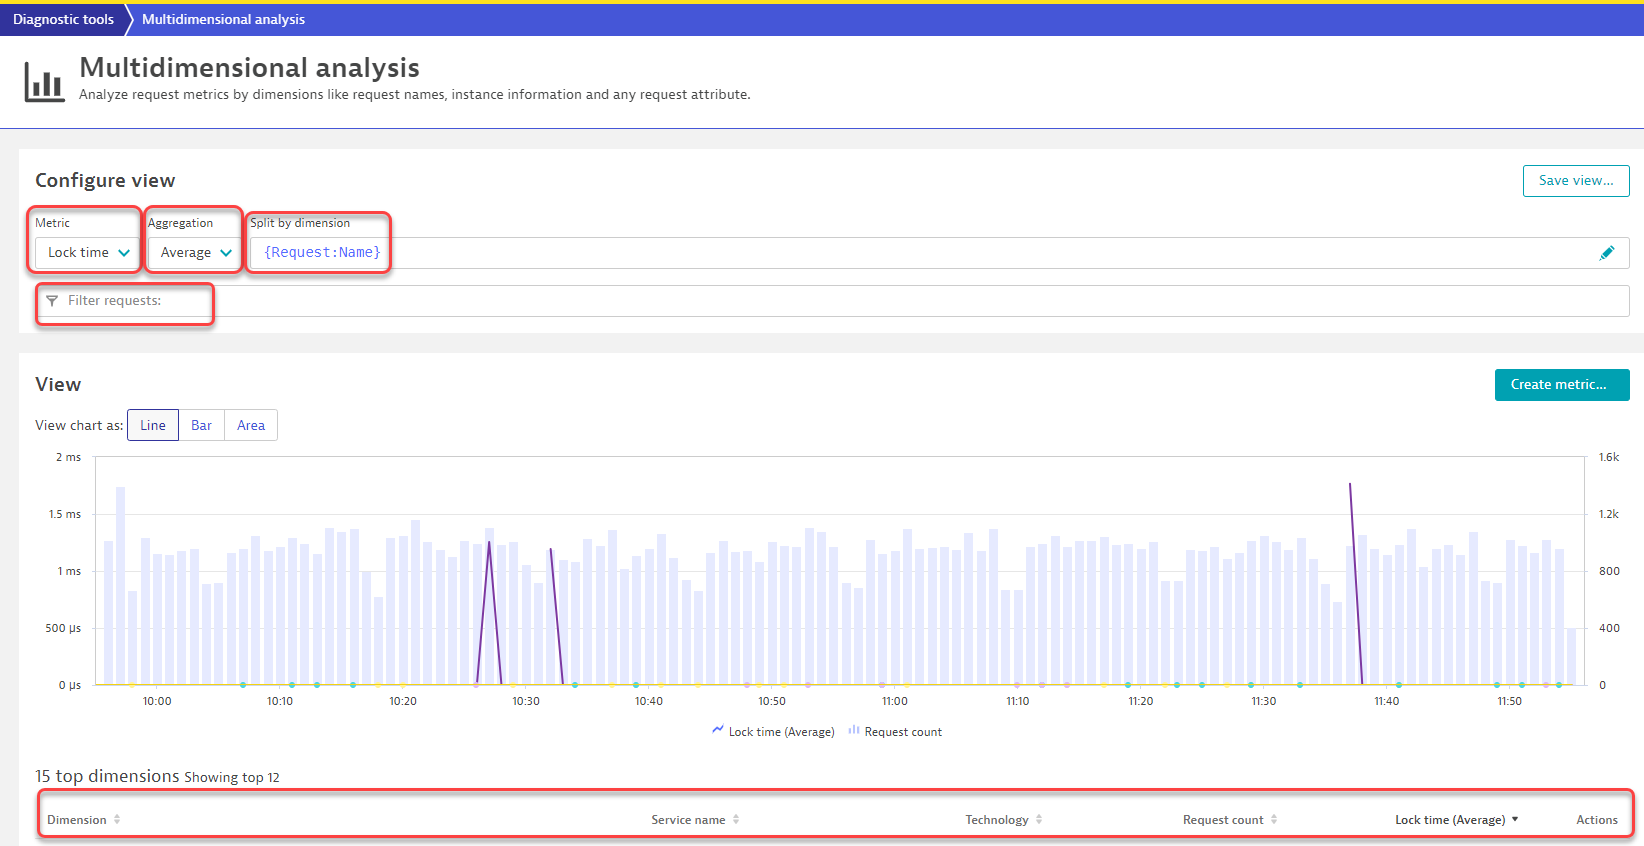The height and width of the screenshot is (846, 1644).
Task: Toggle Request count legend series
Action: point(895,732)
